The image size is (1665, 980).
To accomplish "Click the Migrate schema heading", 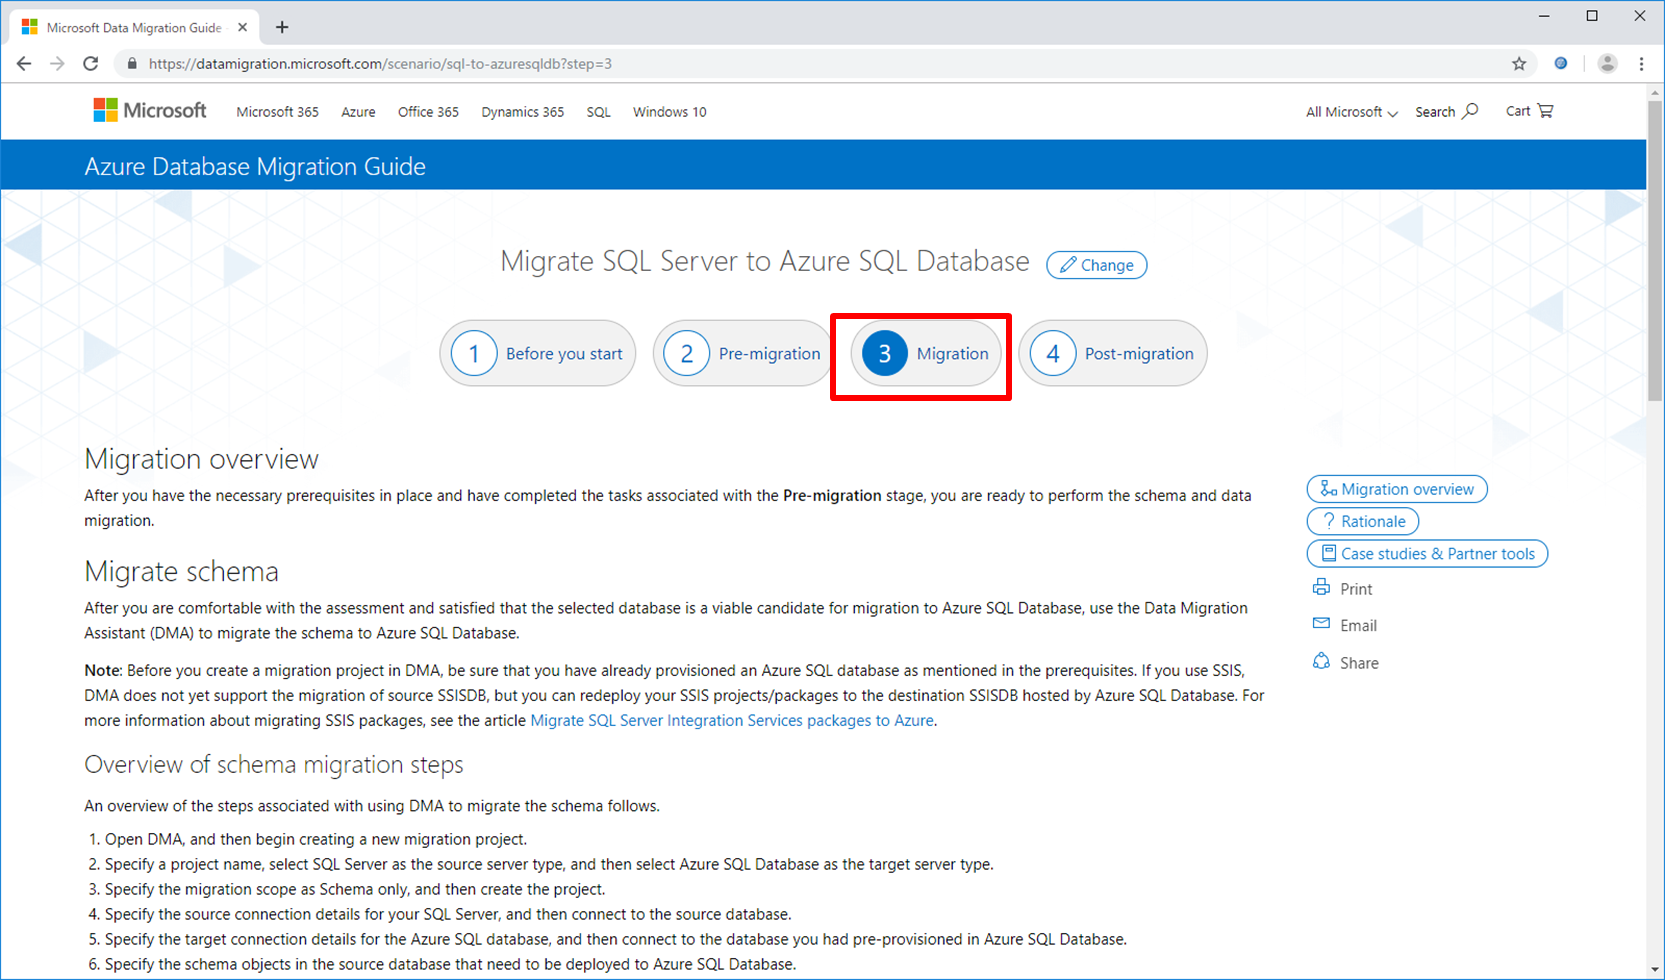I will tap(181, 571).
